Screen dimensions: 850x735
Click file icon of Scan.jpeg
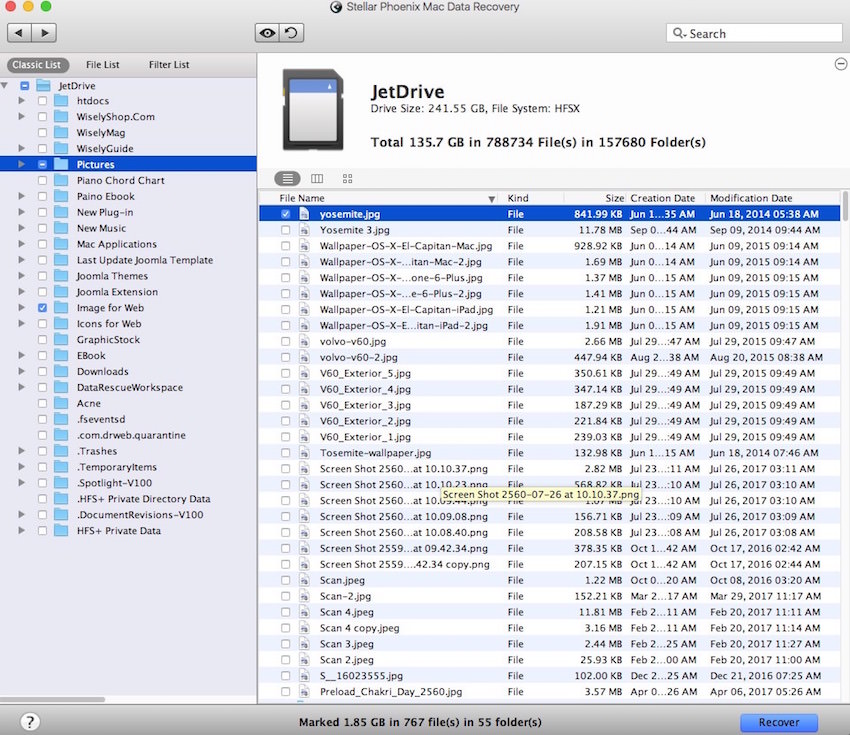coord(304,580)
